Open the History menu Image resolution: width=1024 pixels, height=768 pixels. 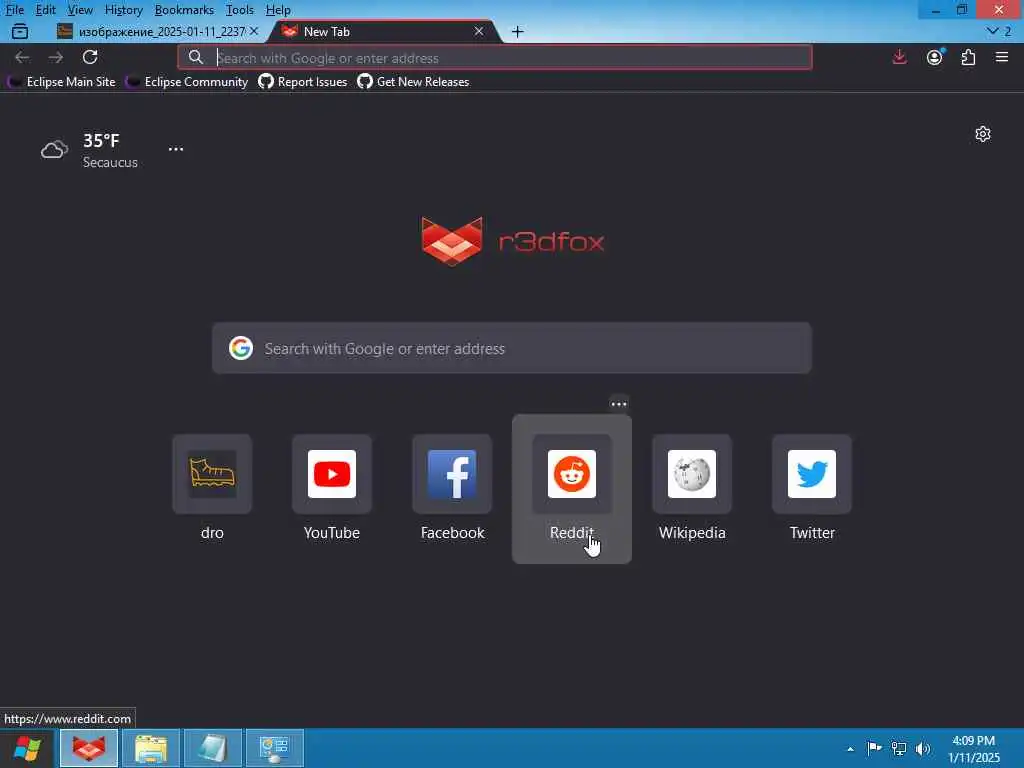[x=123, y=10]
